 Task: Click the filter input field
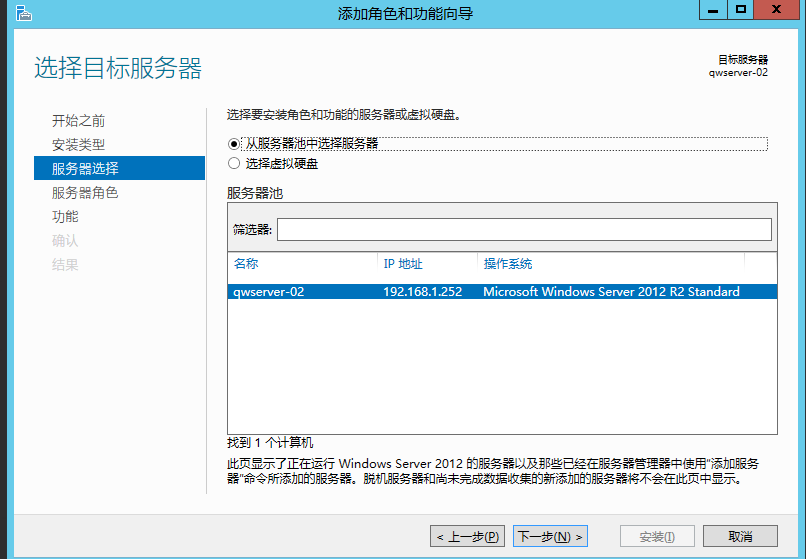(x=524, y=229)
